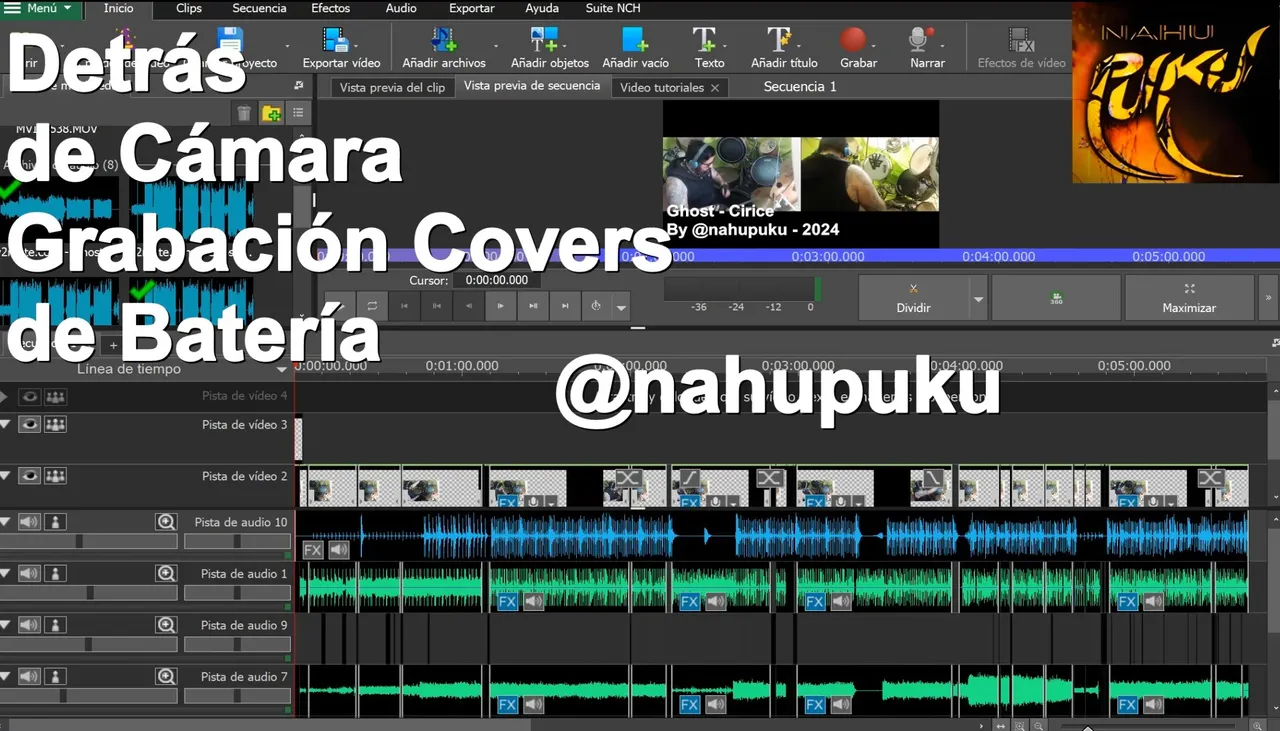This screenshot has height=731, width=1280.
Task: Click zoom waveform icon on Pista de audio 10
Action: point(166,522)
